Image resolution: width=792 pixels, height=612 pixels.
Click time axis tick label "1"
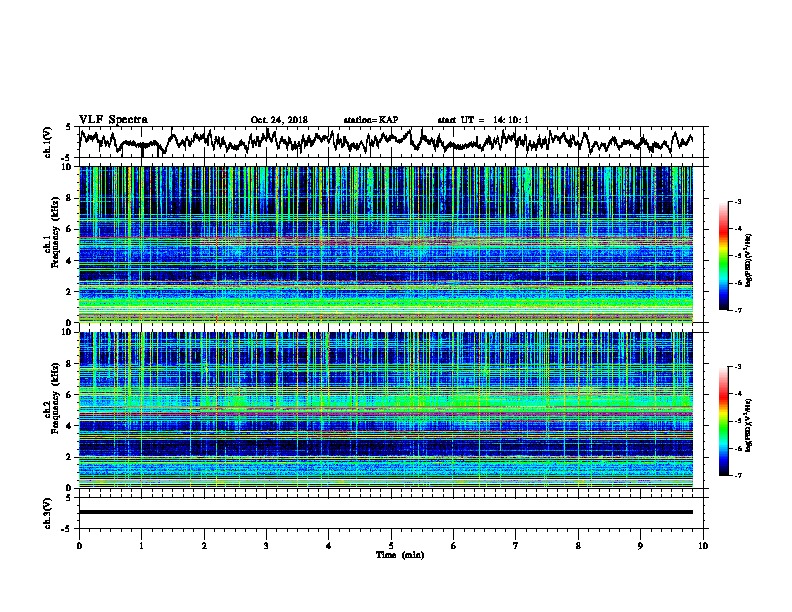point(141,546)
